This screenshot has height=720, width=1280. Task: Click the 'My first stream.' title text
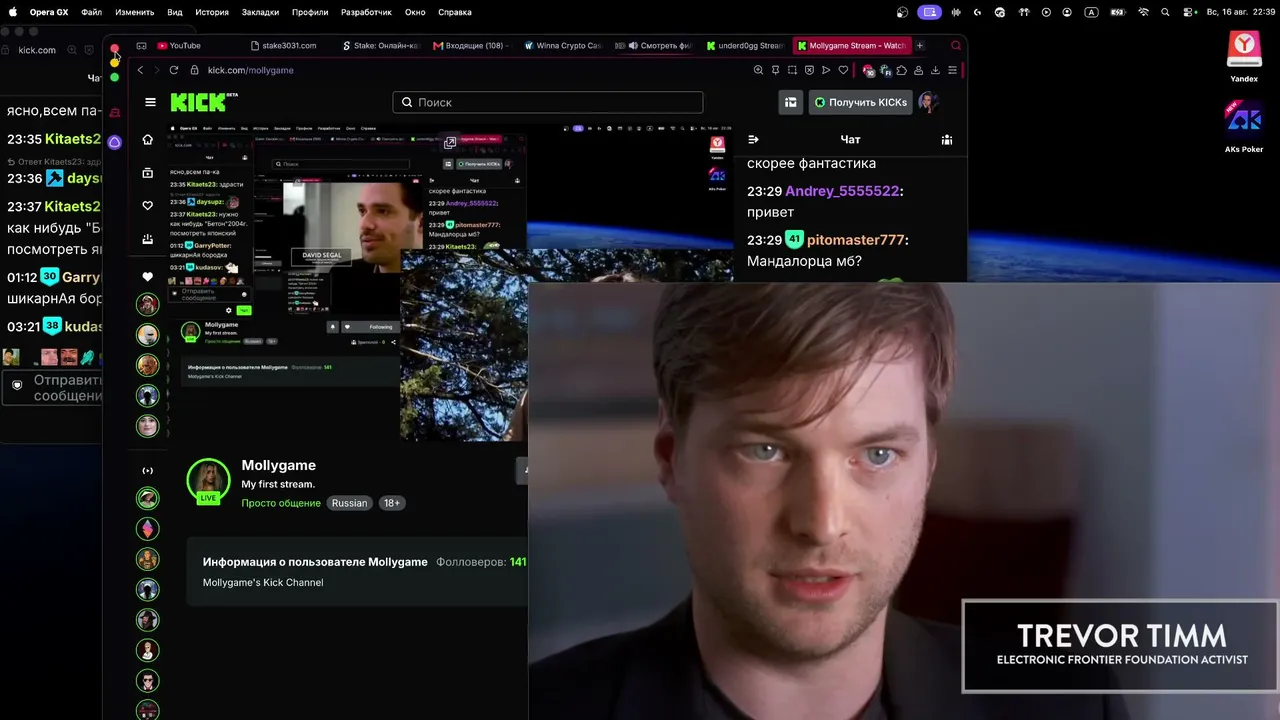[x=278, y=484]
